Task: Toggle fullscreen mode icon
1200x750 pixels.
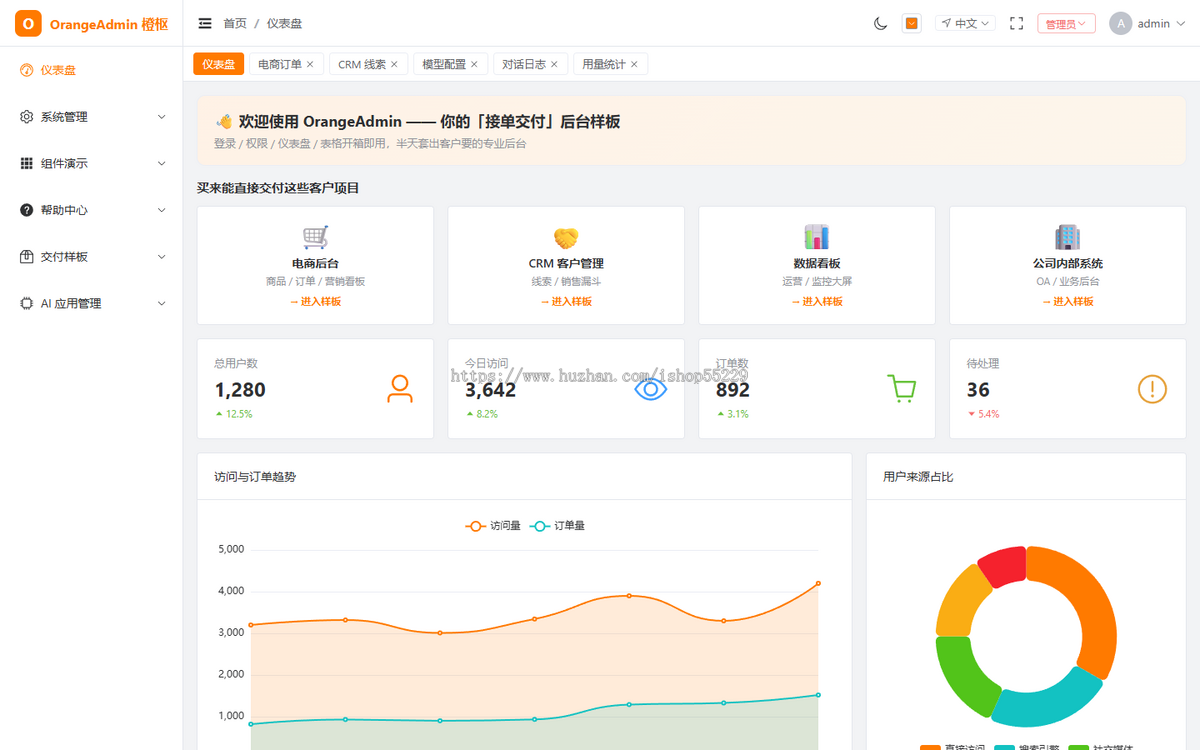Action: click(1016, 23)
